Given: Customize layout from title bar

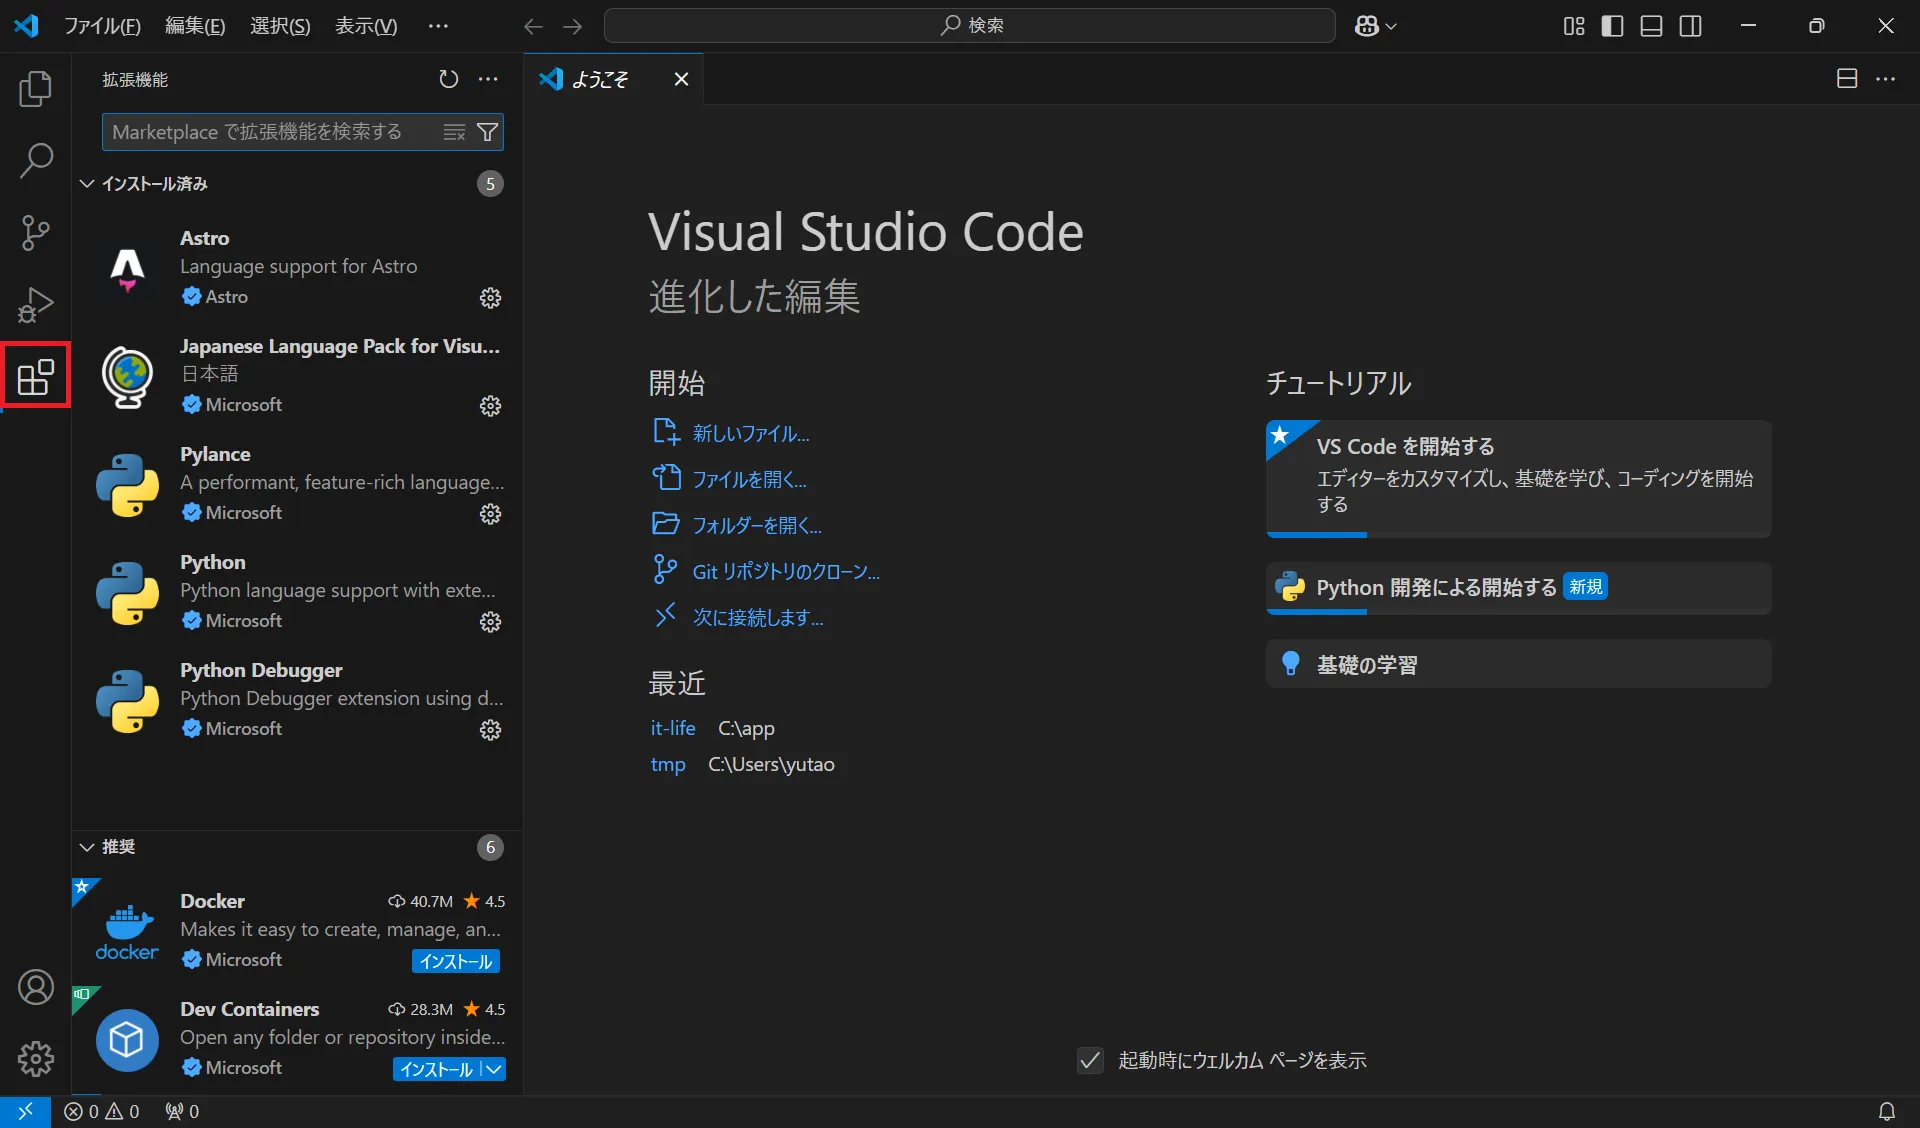Looking at the screenshot, I should (1574, 26).
